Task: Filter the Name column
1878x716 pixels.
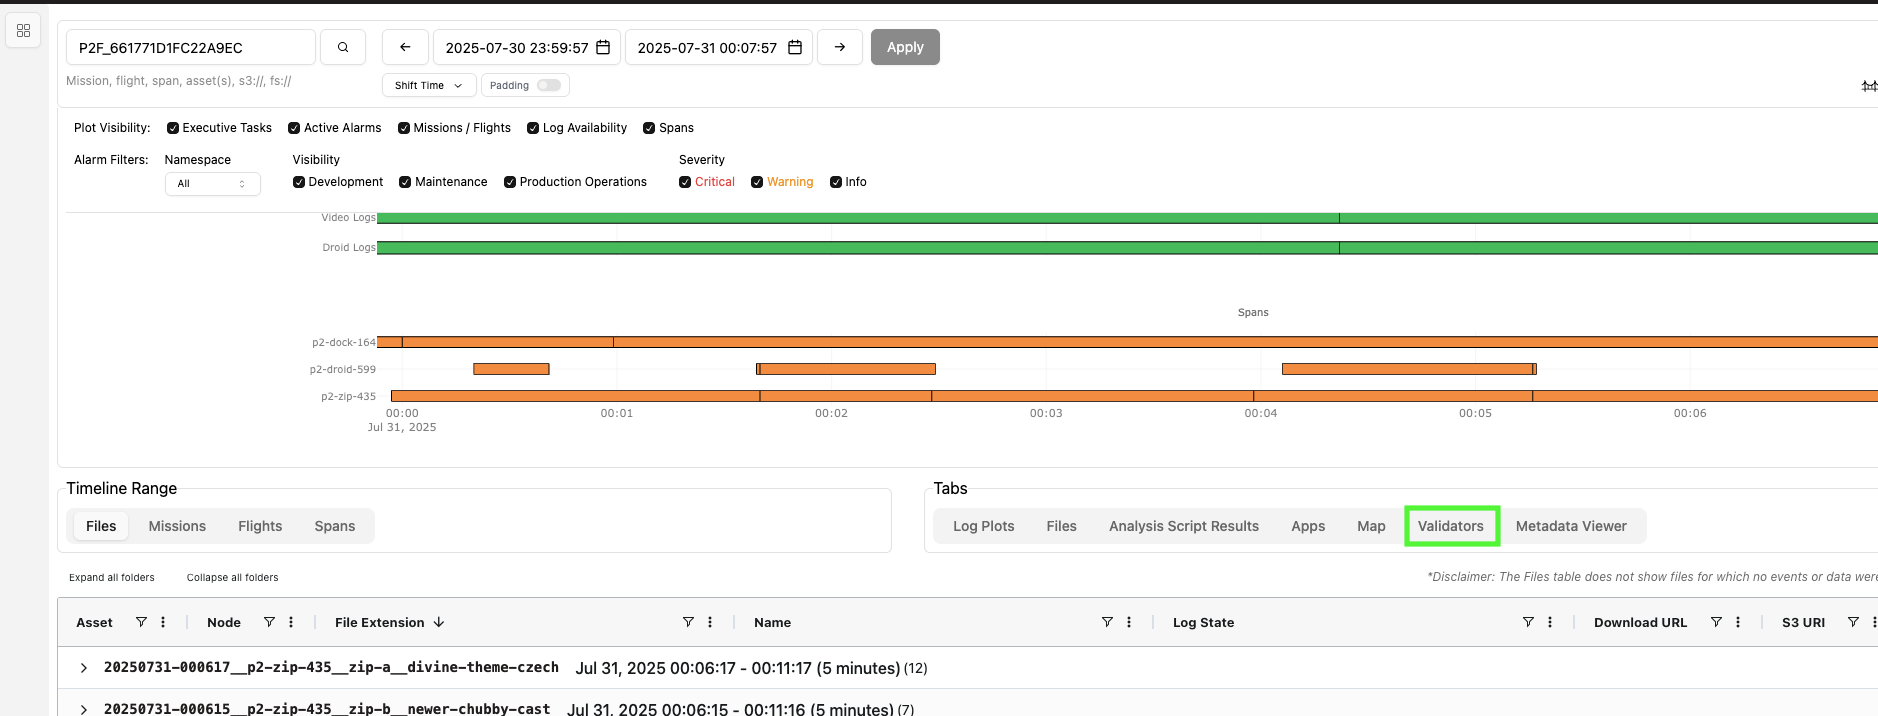Action: [1107, 622]
